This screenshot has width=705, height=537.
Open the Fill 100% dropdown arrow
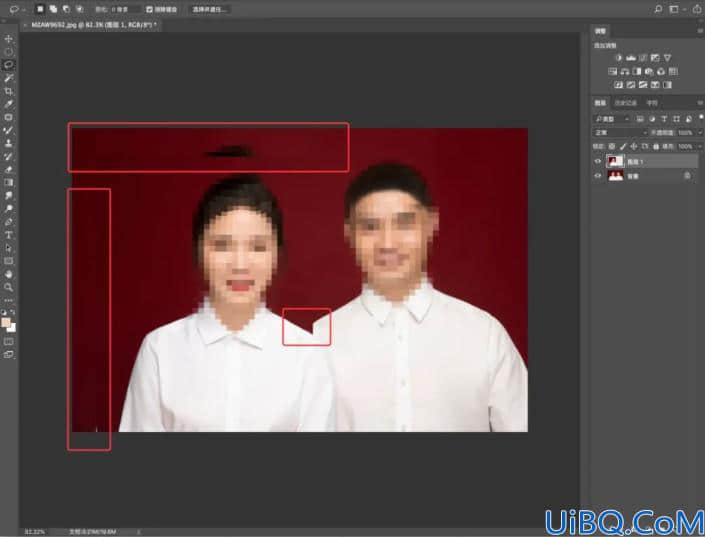[x=700, y=147]
